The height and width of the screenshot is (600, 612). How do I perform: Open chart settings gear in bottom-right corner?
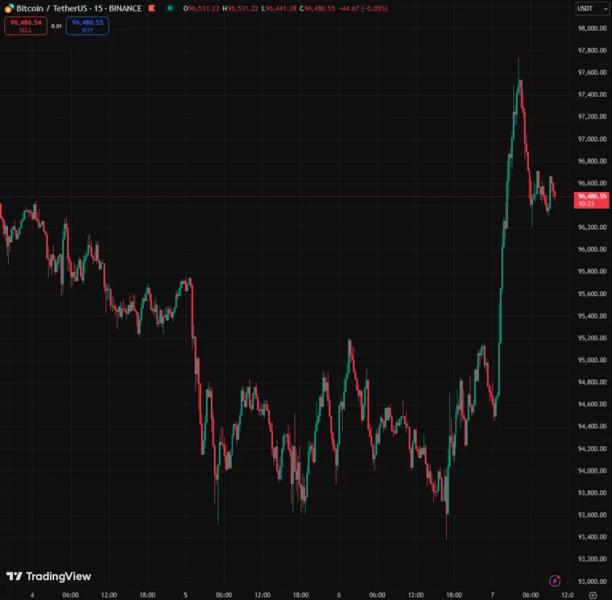(x=592, y=594)
